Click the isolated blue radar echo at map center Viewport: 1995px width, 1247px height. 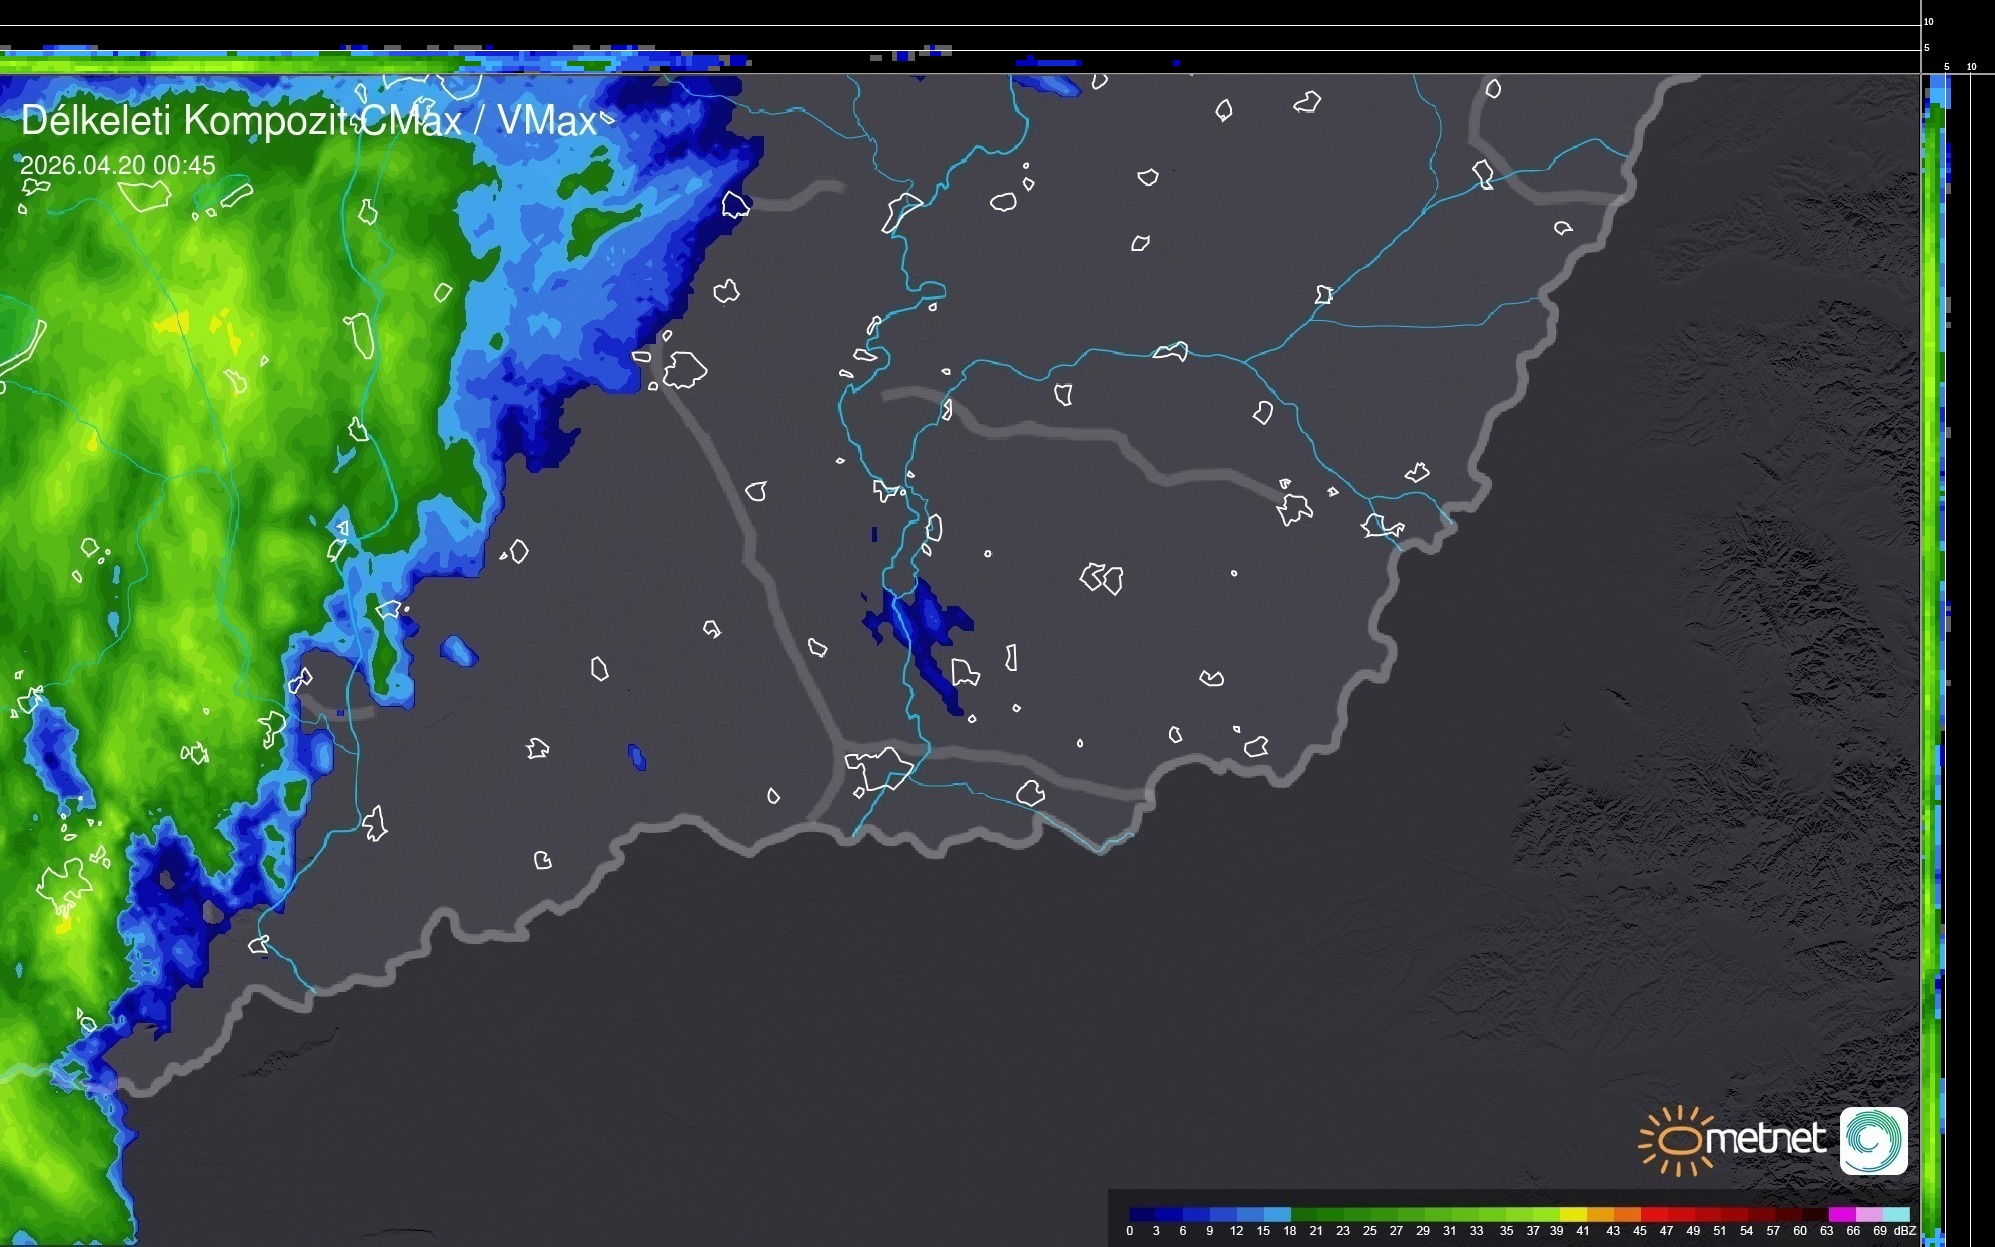(920, 630)
